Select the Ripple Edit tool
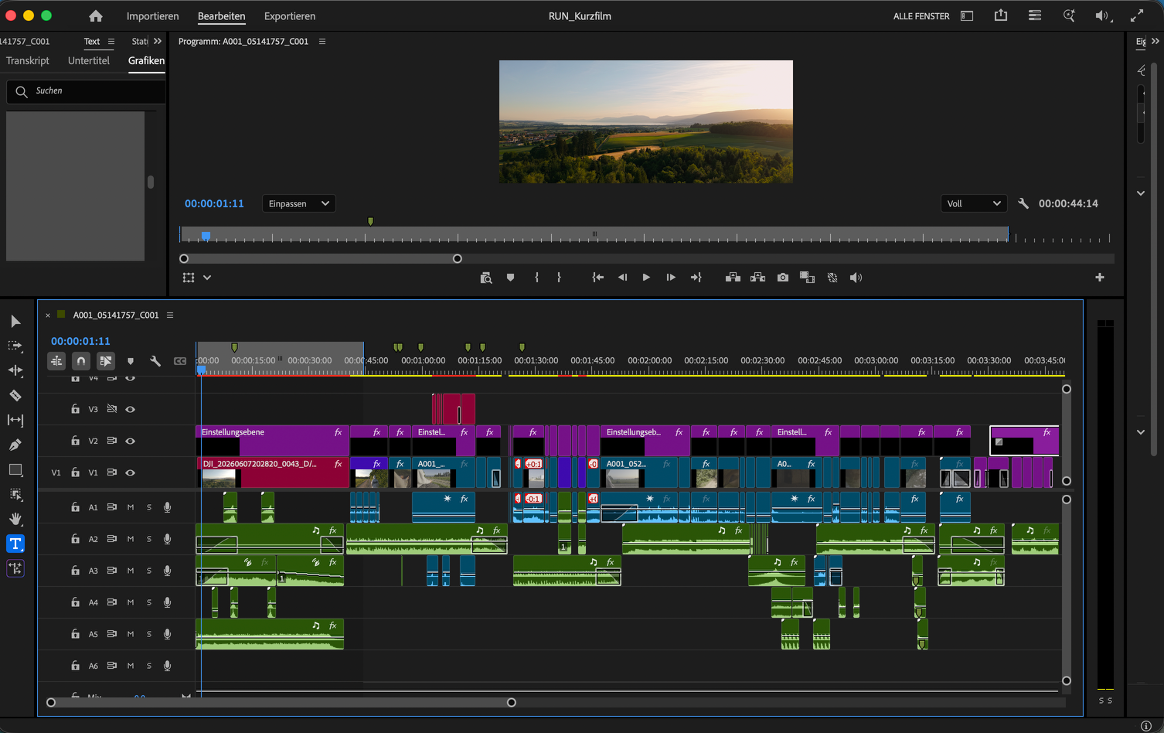Image resolution: width=1164 pixels, height=734 pixels. coord(15,370)
